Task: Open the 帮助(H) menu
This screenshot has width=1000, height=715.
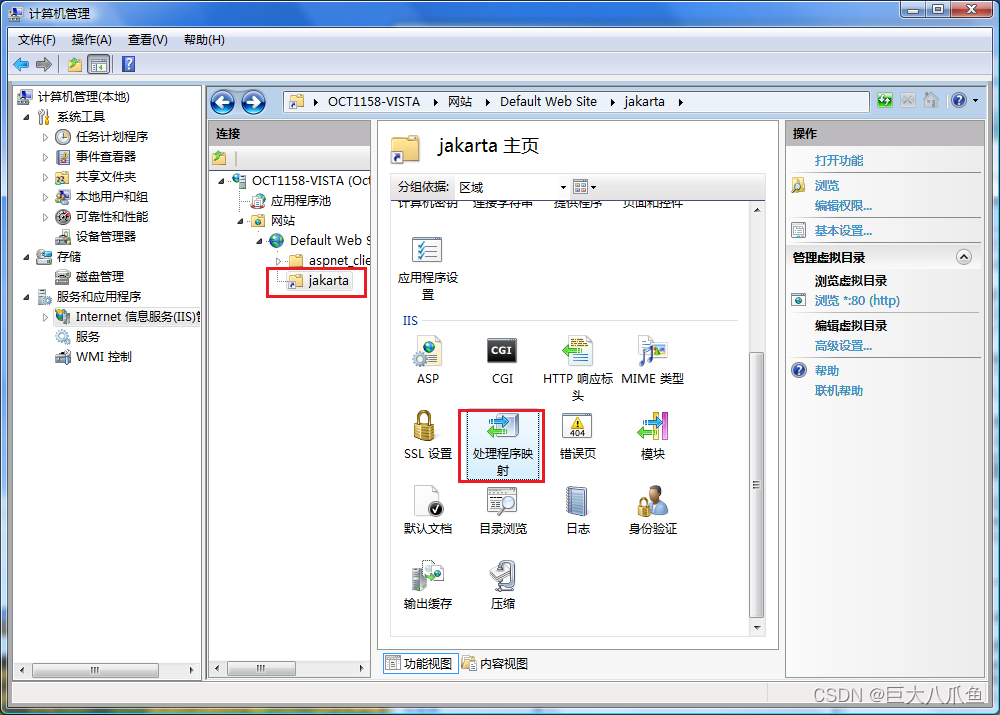Action: point(204,40)
